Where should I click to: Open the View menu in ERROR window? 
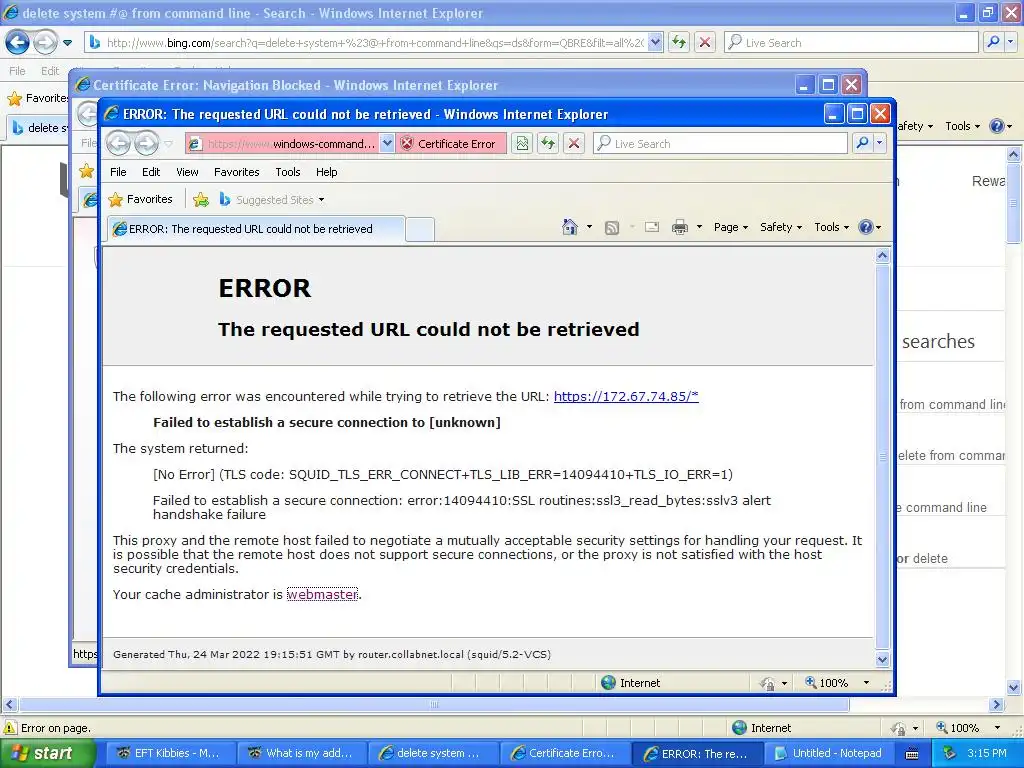coord(187,172)
